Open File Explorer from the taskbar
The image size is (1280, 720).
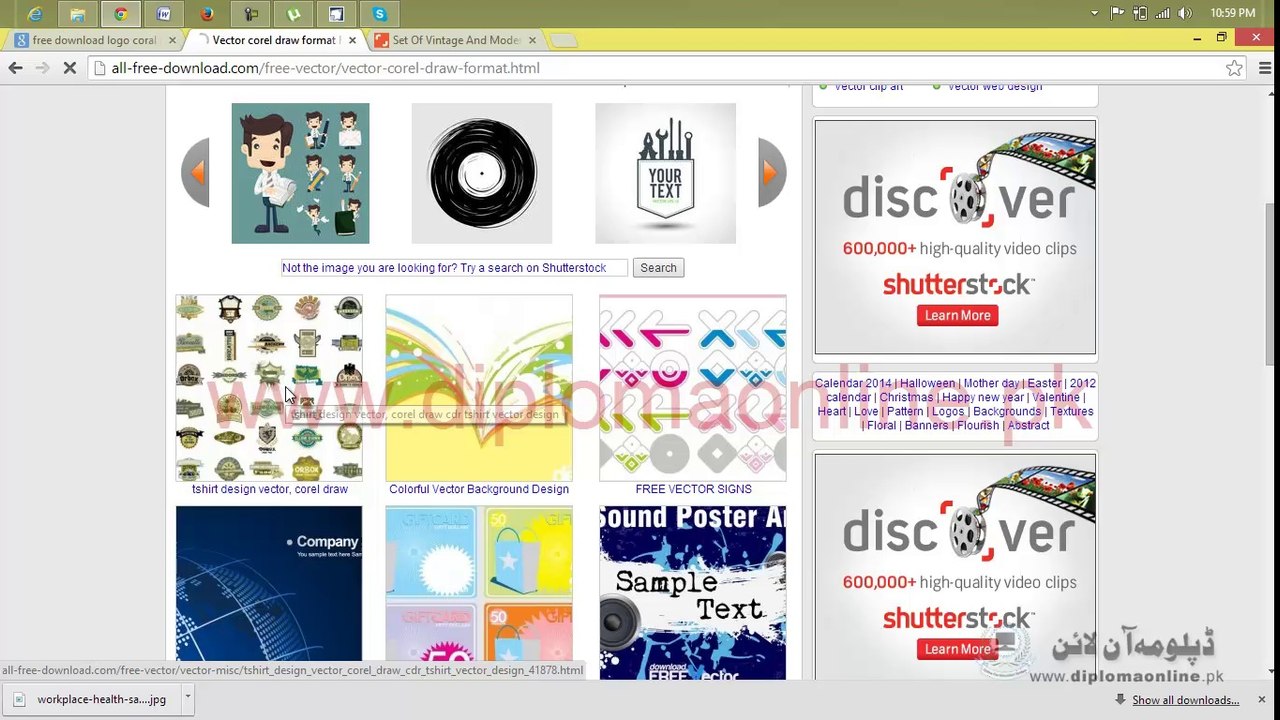pyautogui.click(x=78, y=14)
